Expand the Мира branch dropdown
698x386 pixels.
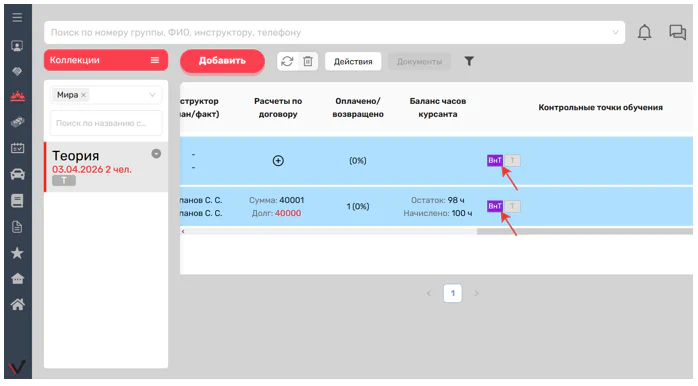point(152,95)
